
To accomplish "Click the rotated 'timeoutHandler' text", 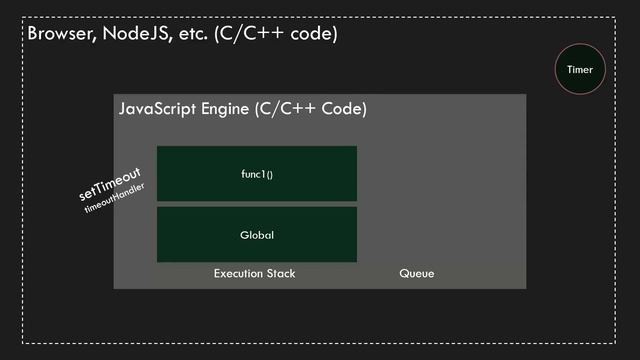I will pos(114,198).
